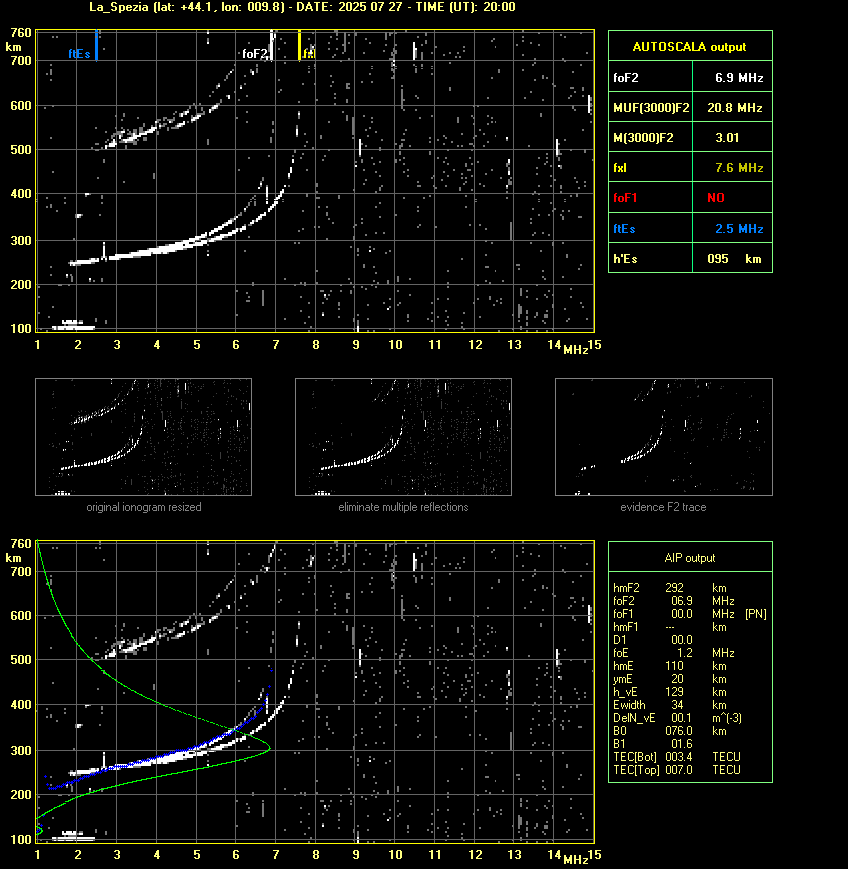Click the AUTOSCALA output header
848x869 pixels.
click(689, 47)
